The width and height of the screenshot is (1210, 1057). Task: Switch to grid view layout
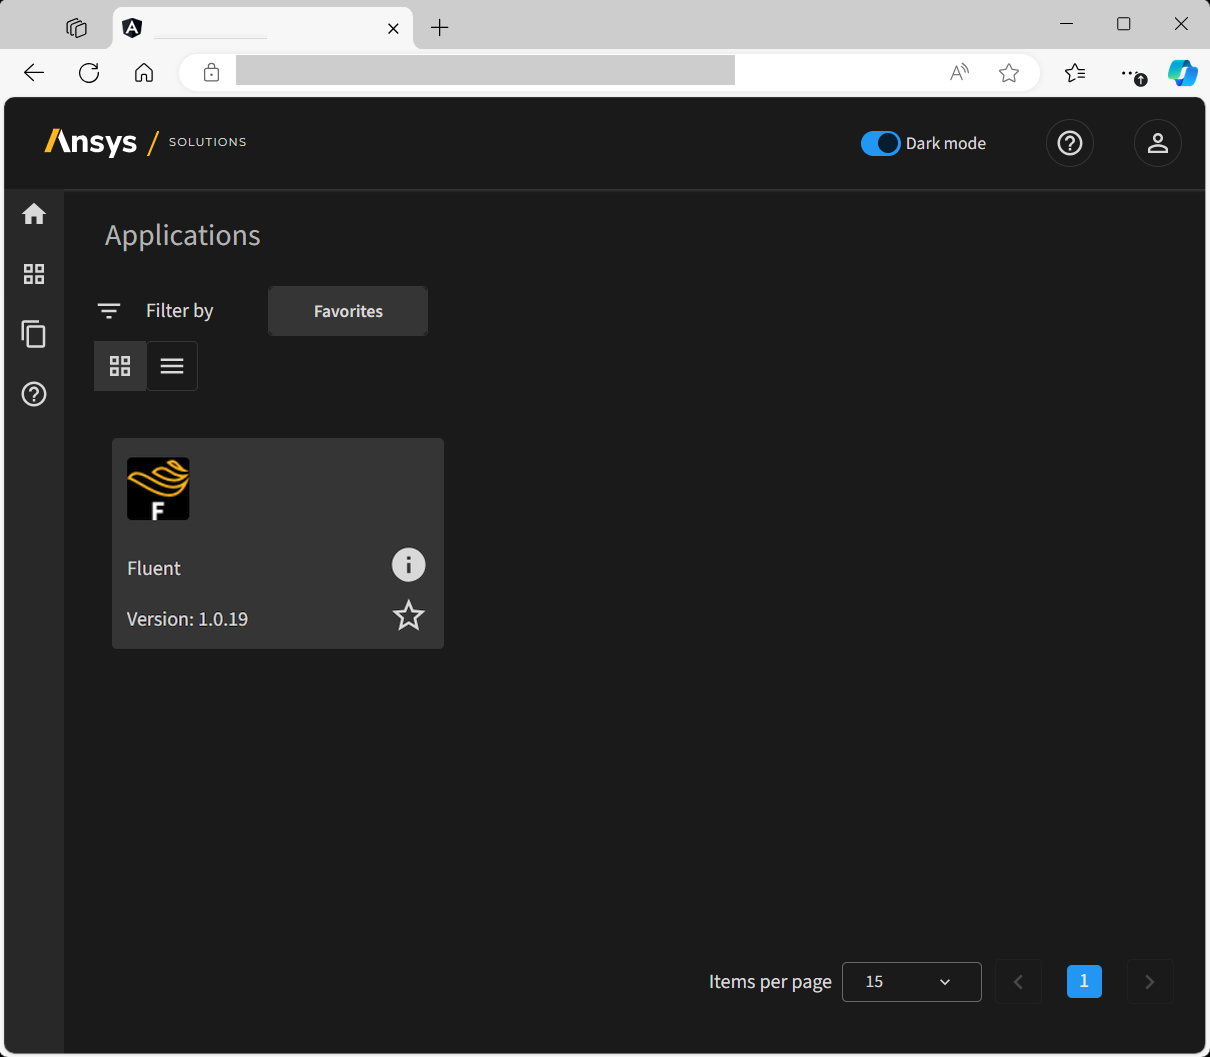tap(120, 366)
